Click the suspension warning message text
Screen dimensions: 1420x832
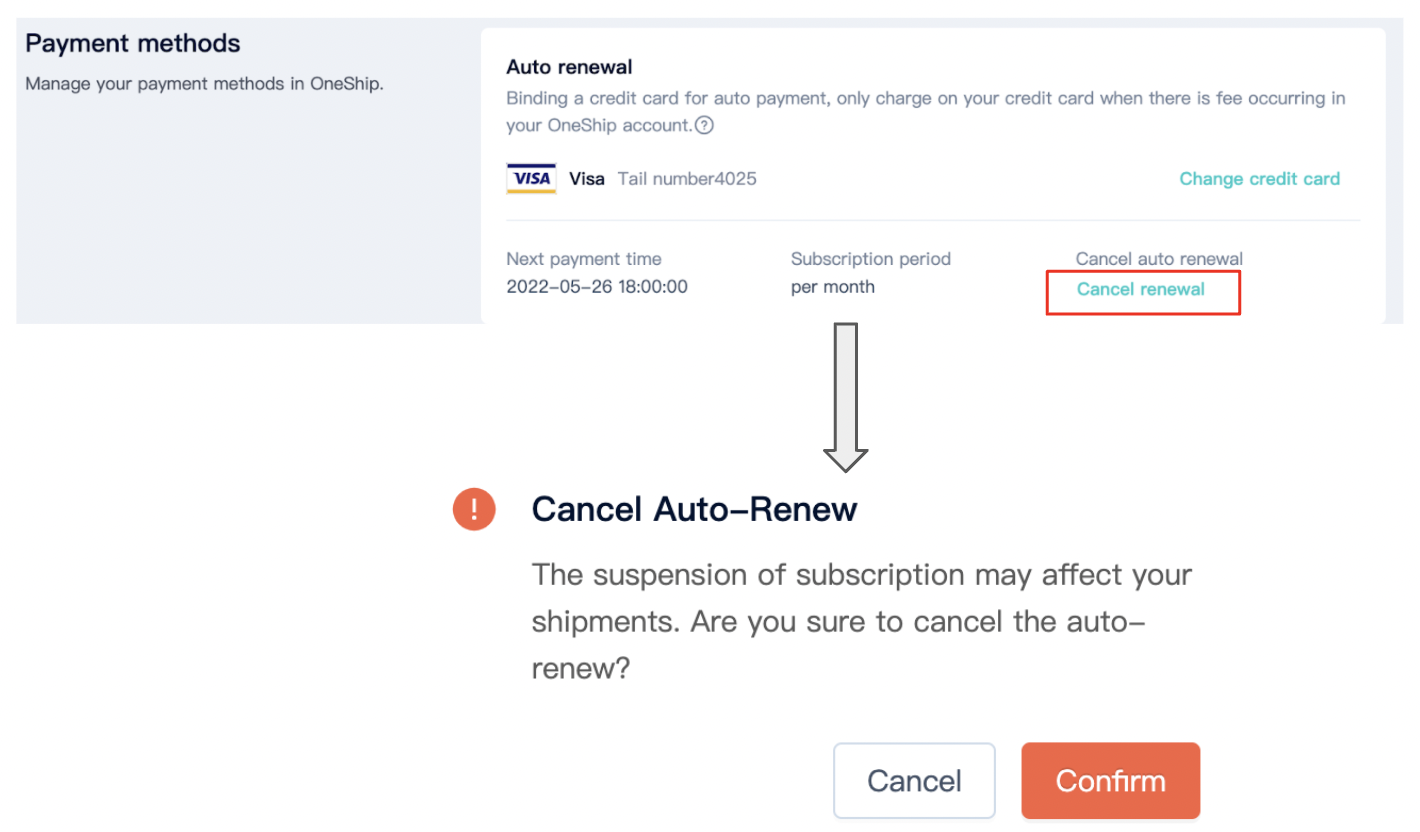862,621
